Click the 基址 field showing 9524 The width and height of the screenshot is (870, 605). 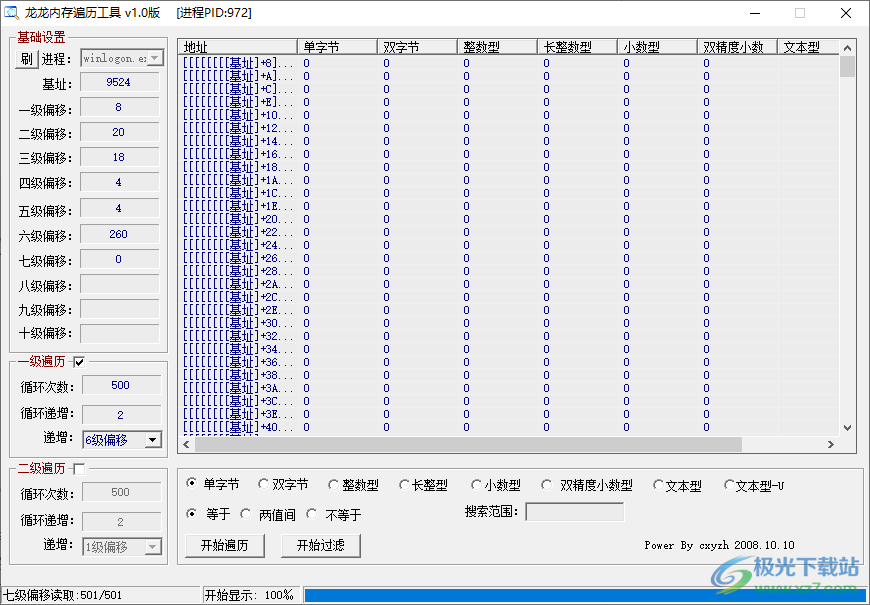118,82
